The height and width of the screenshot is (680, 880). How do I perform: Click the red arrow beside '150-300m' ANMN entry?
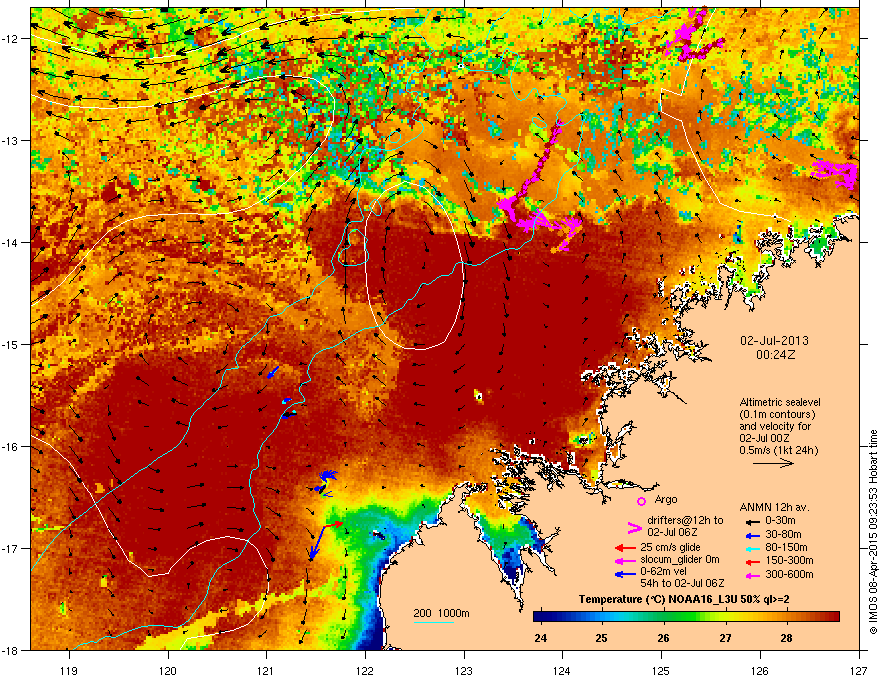click(753, 561)
